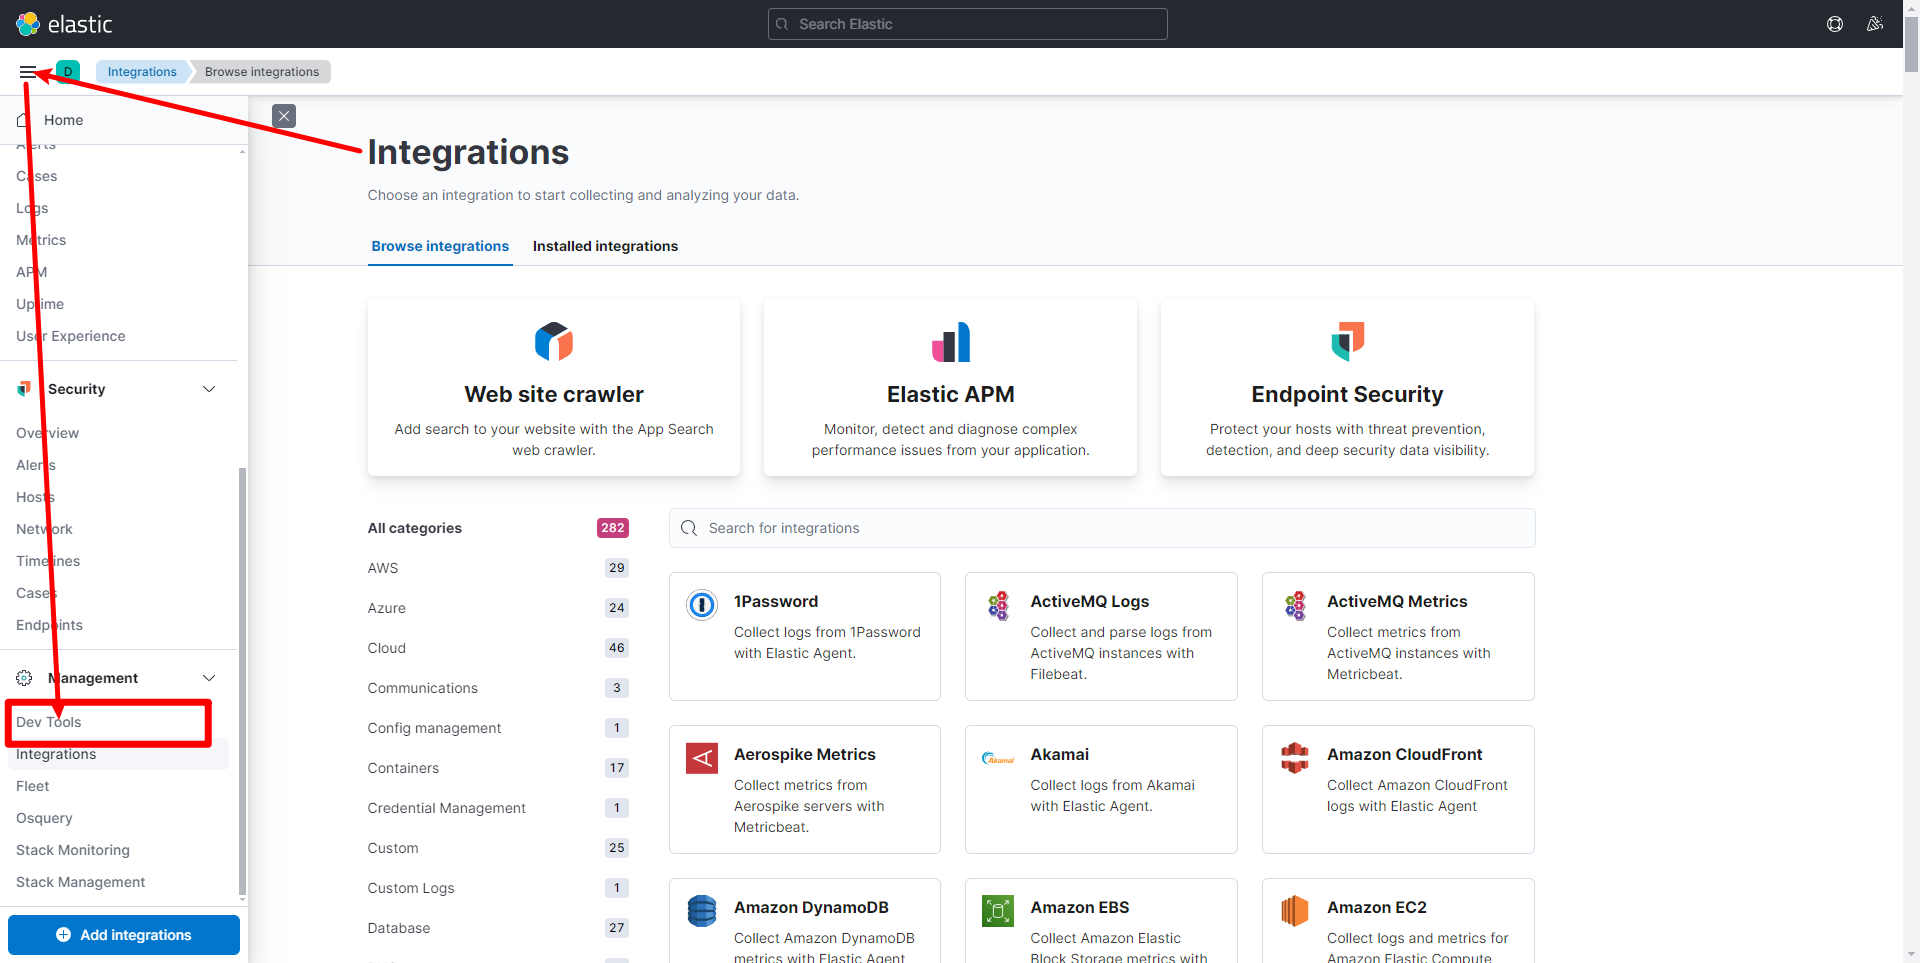Open Stack Management in sidebar
This screenshot has width=1920, height=963.
click(x=81, y=882)
